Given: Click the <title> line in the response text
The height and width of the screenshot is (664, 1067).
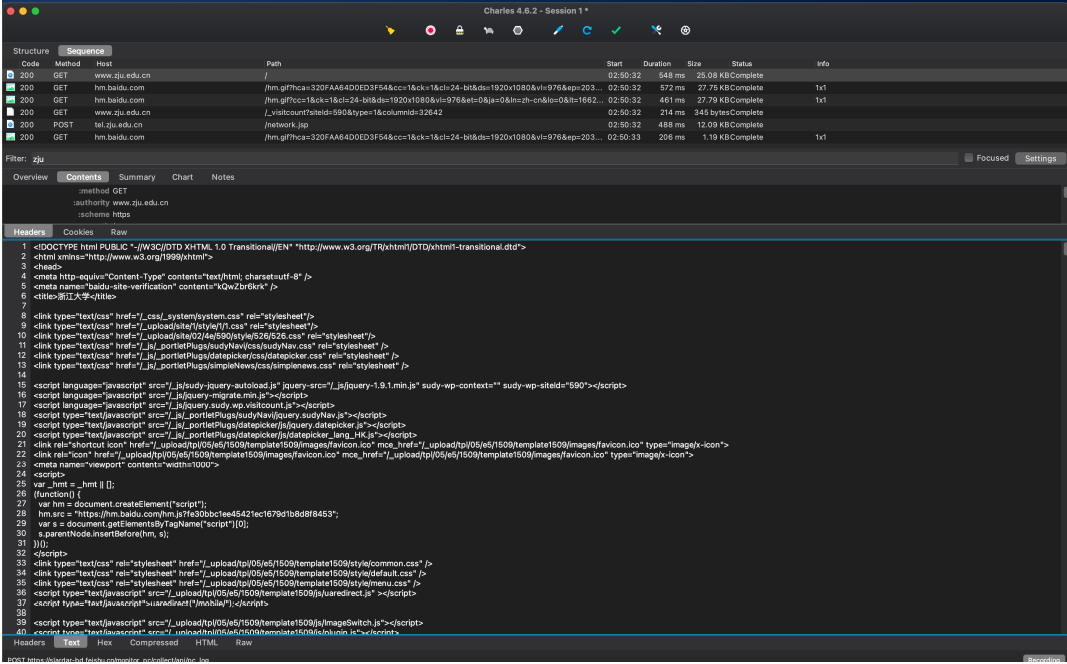Looking at the screenshot, I should click(75, 297).
